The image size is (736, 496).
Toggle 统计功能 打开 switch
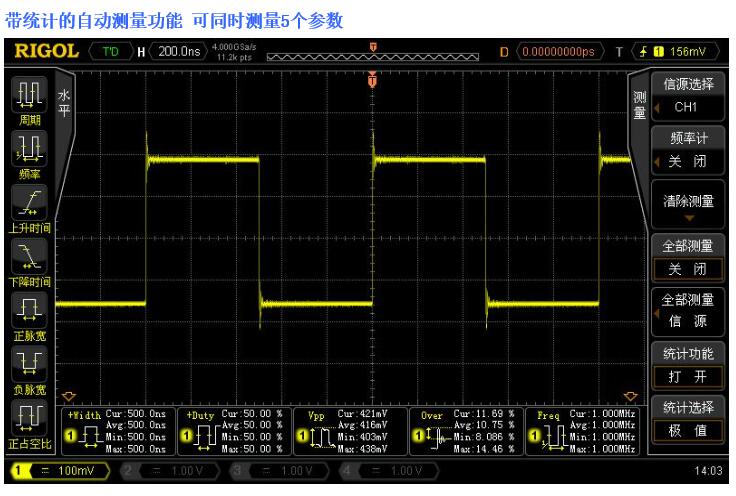pos(687,365)
